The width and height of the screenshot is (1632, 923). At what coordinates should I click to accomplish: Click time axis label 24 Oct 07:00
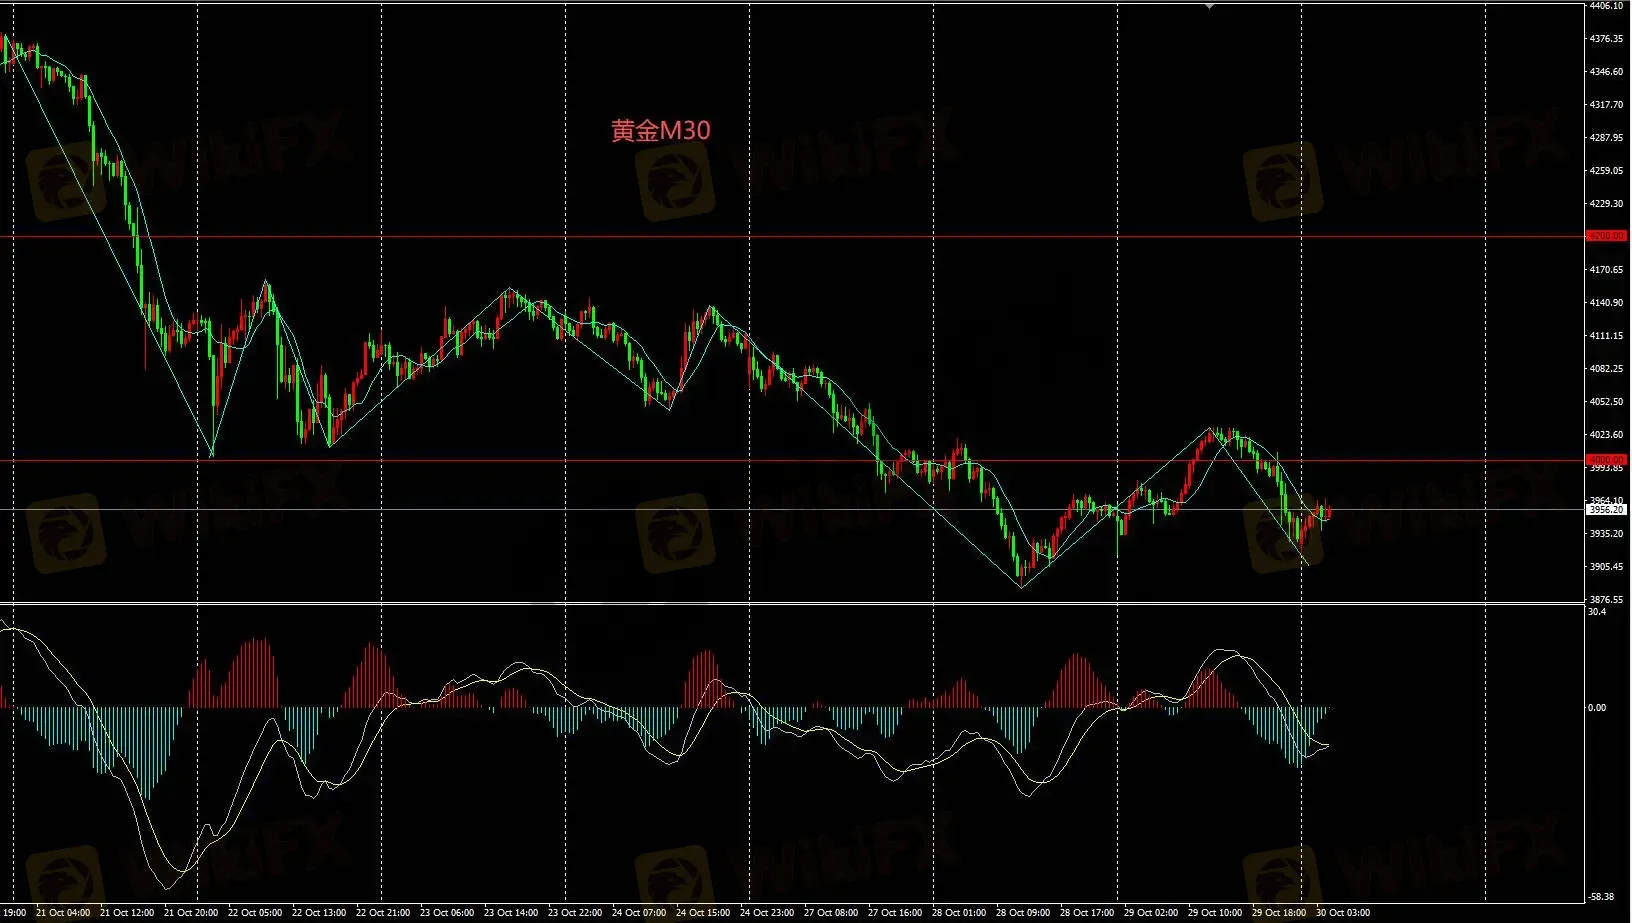tap(639, 913)
